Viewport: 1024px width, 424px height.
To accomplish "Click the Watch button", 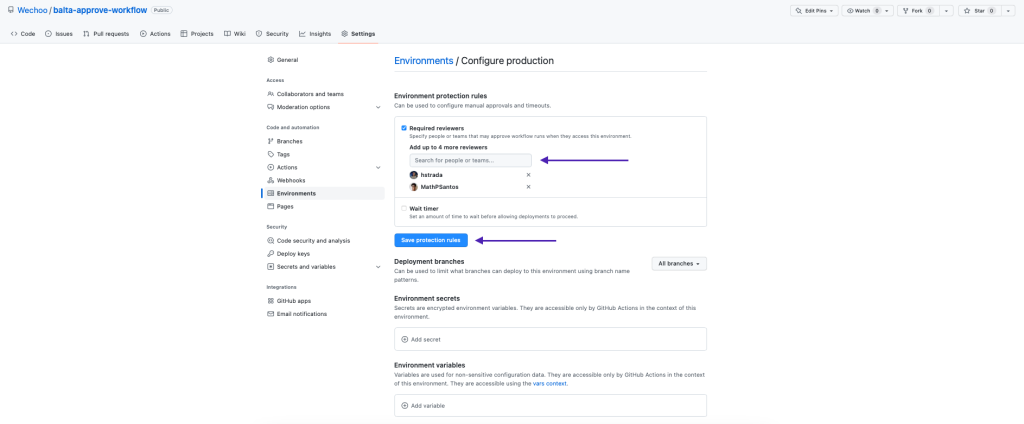I will (x=867, y=11).
